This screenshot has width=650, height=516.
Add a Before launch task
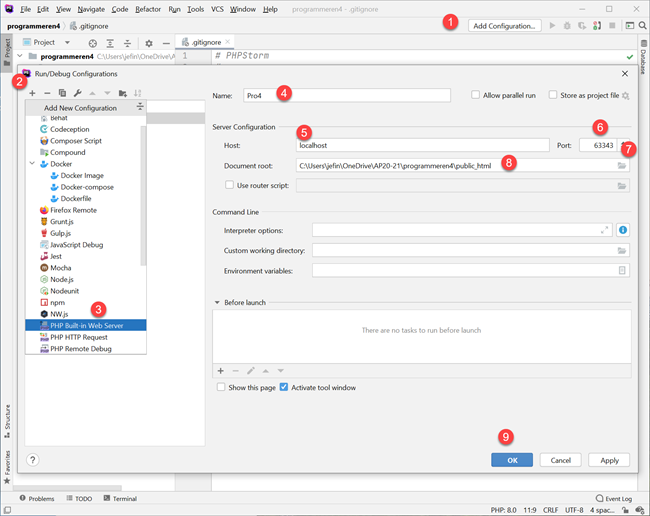[x=221, y=371]
